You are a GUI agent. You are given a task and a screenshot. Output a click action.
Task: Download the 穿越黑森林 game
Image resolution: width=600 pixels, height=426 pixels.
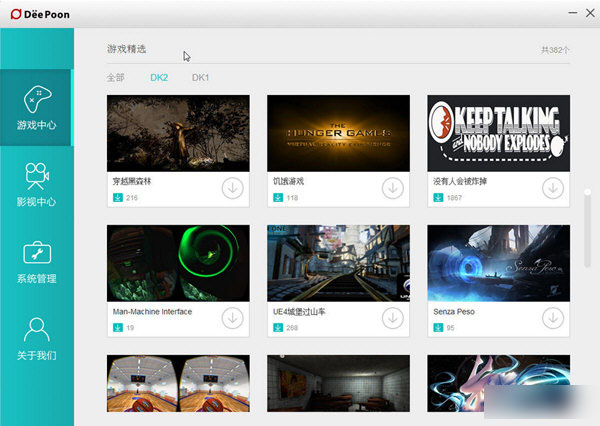pos(232,188)
